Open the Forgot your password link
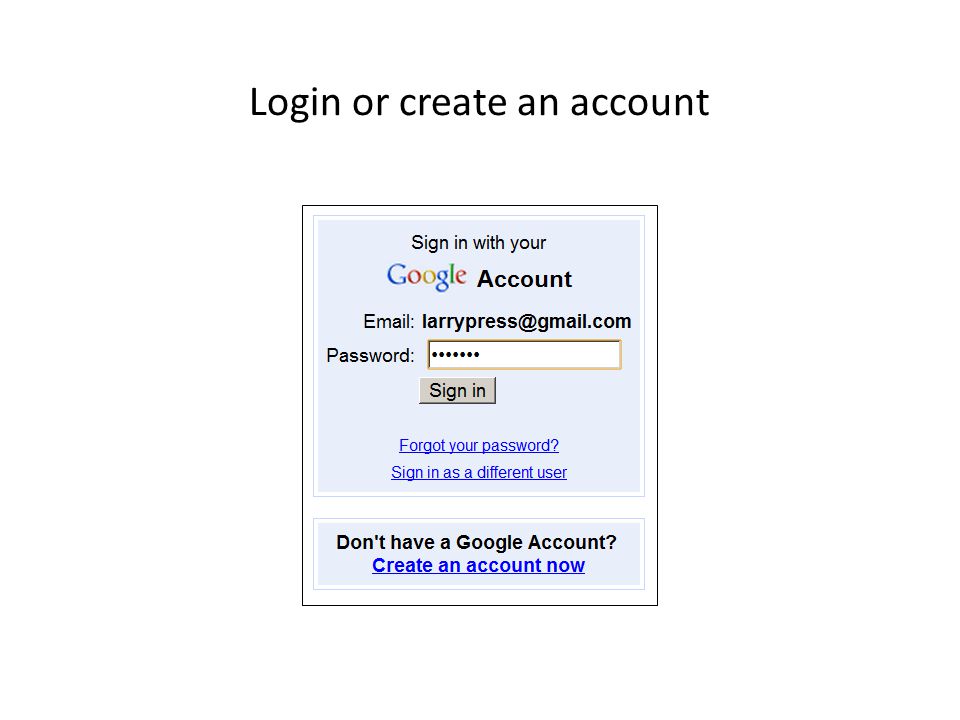Image resolution: width=960 pixels, height=720 pixels. point(479,445)
